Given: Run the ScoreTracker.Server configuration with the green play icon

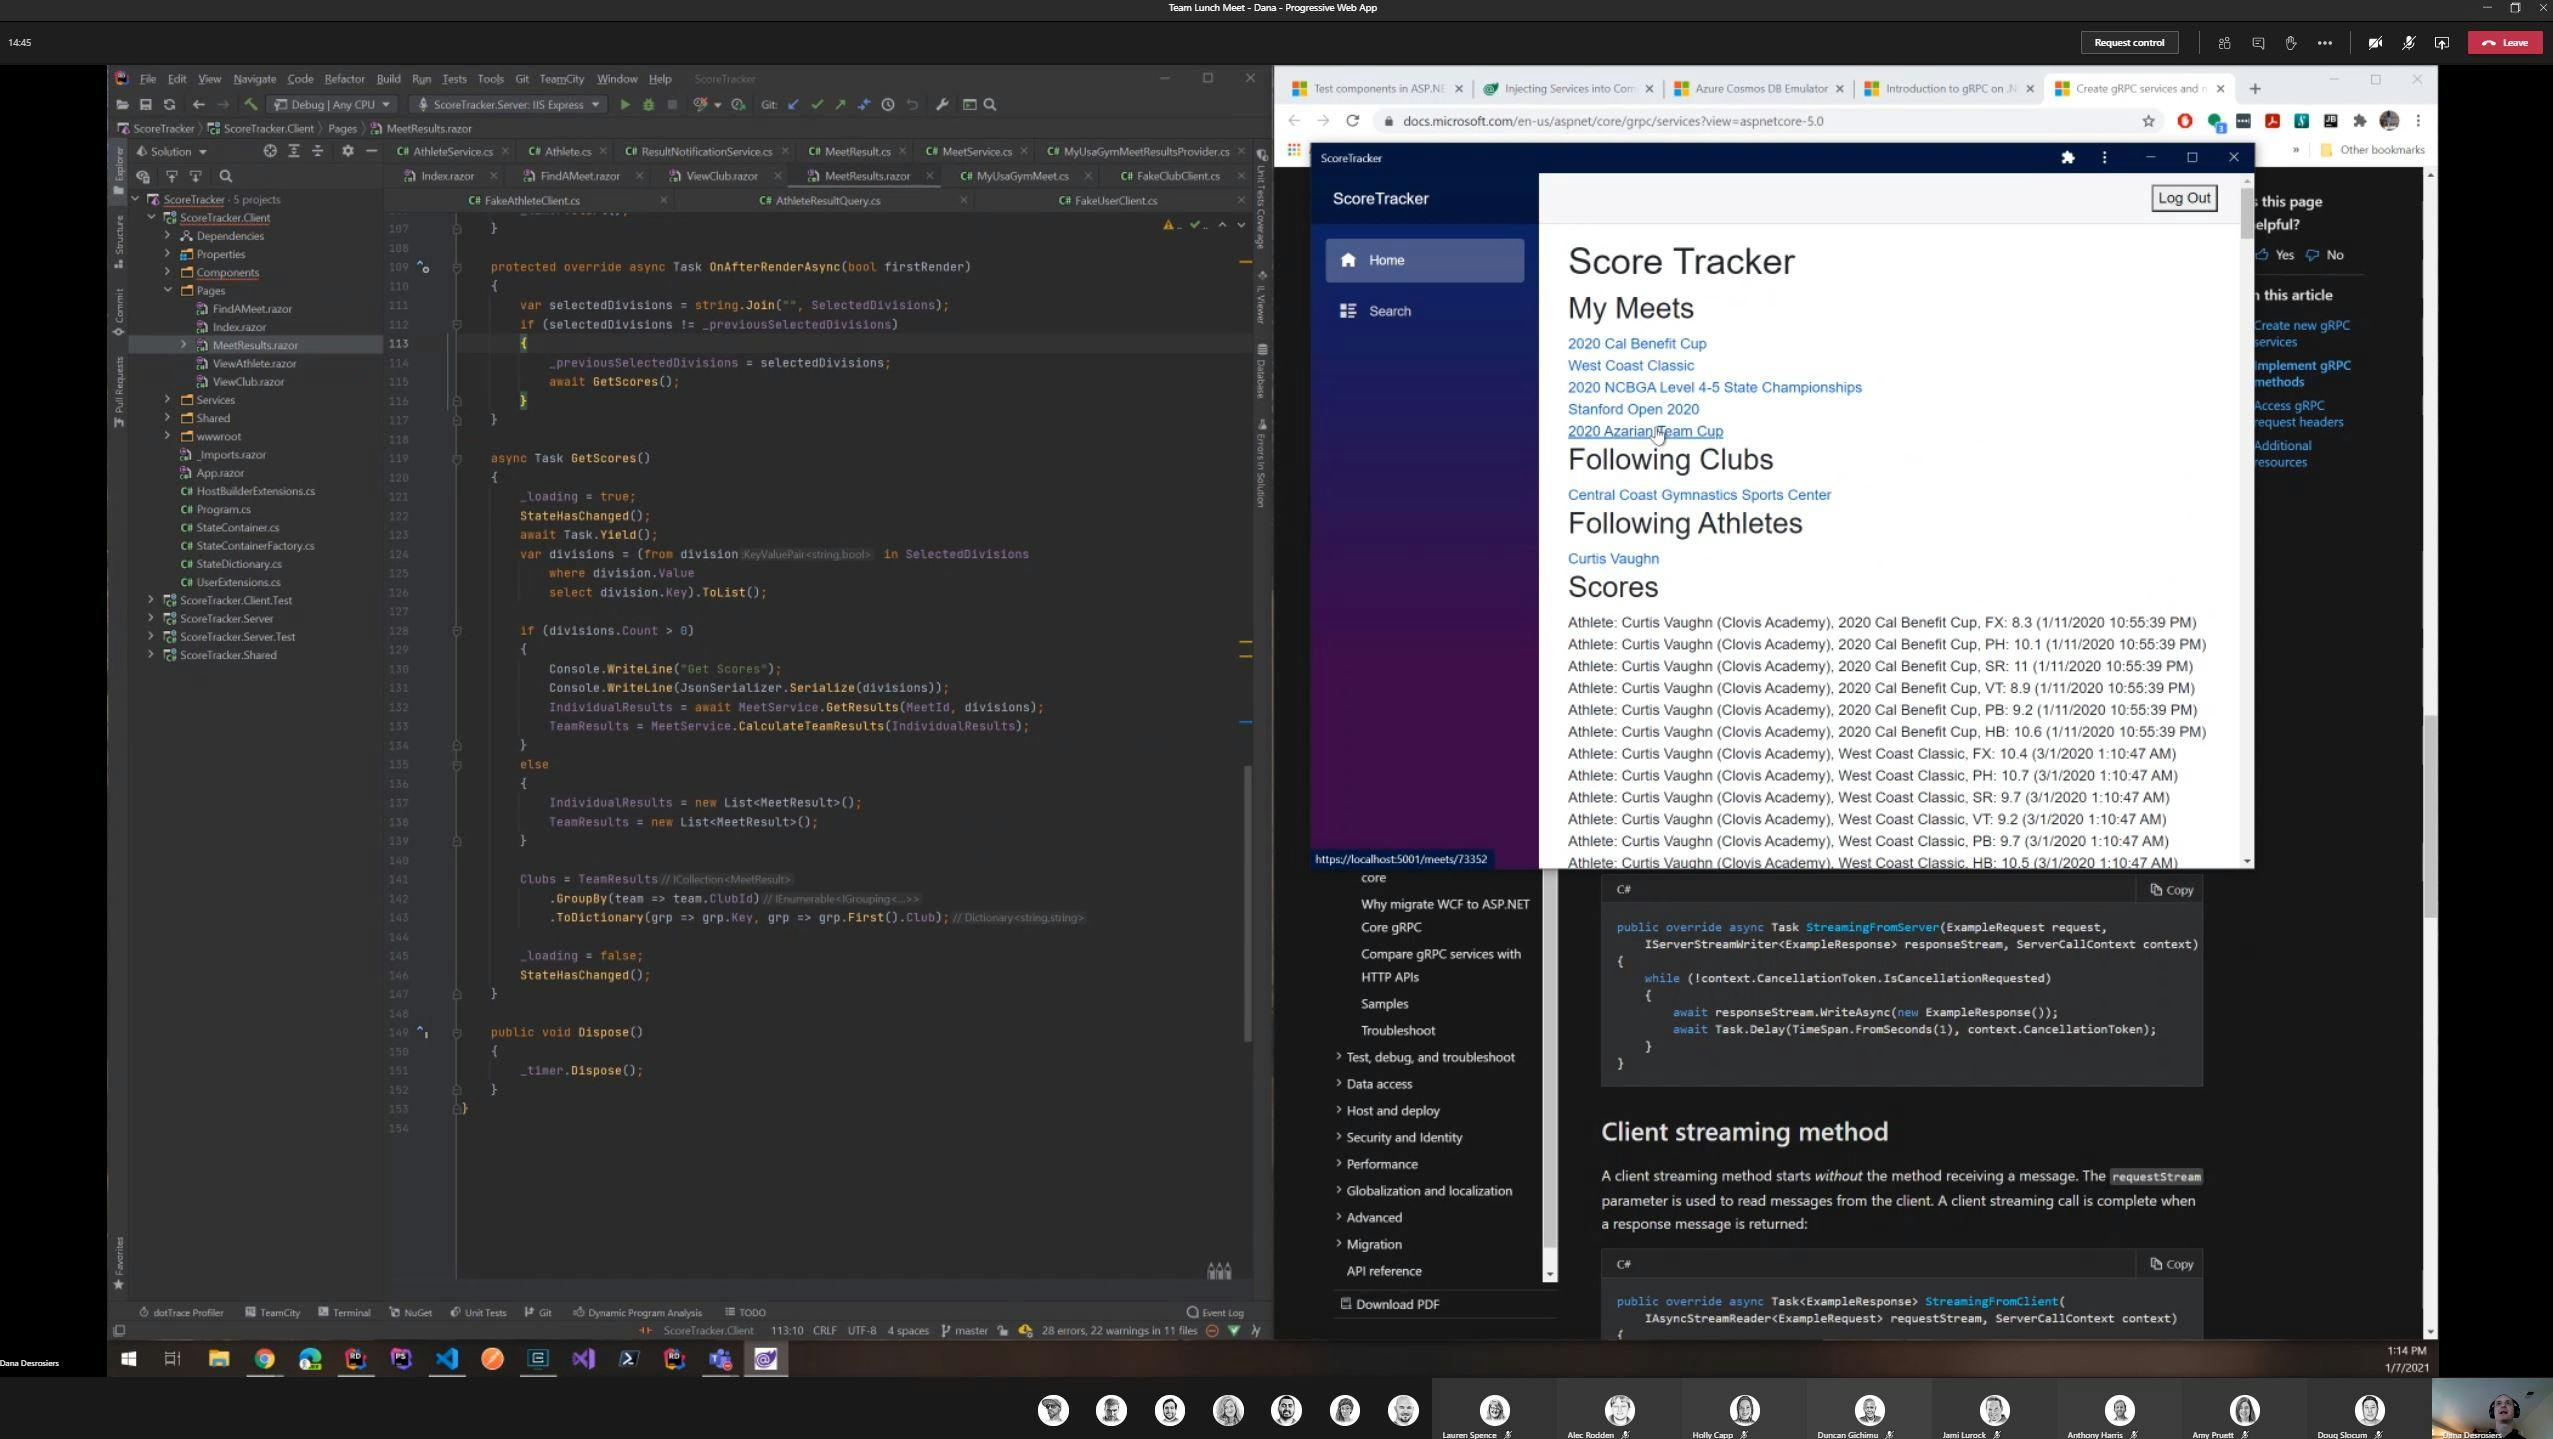Looking at the screenshot, I should click(624, 104).
